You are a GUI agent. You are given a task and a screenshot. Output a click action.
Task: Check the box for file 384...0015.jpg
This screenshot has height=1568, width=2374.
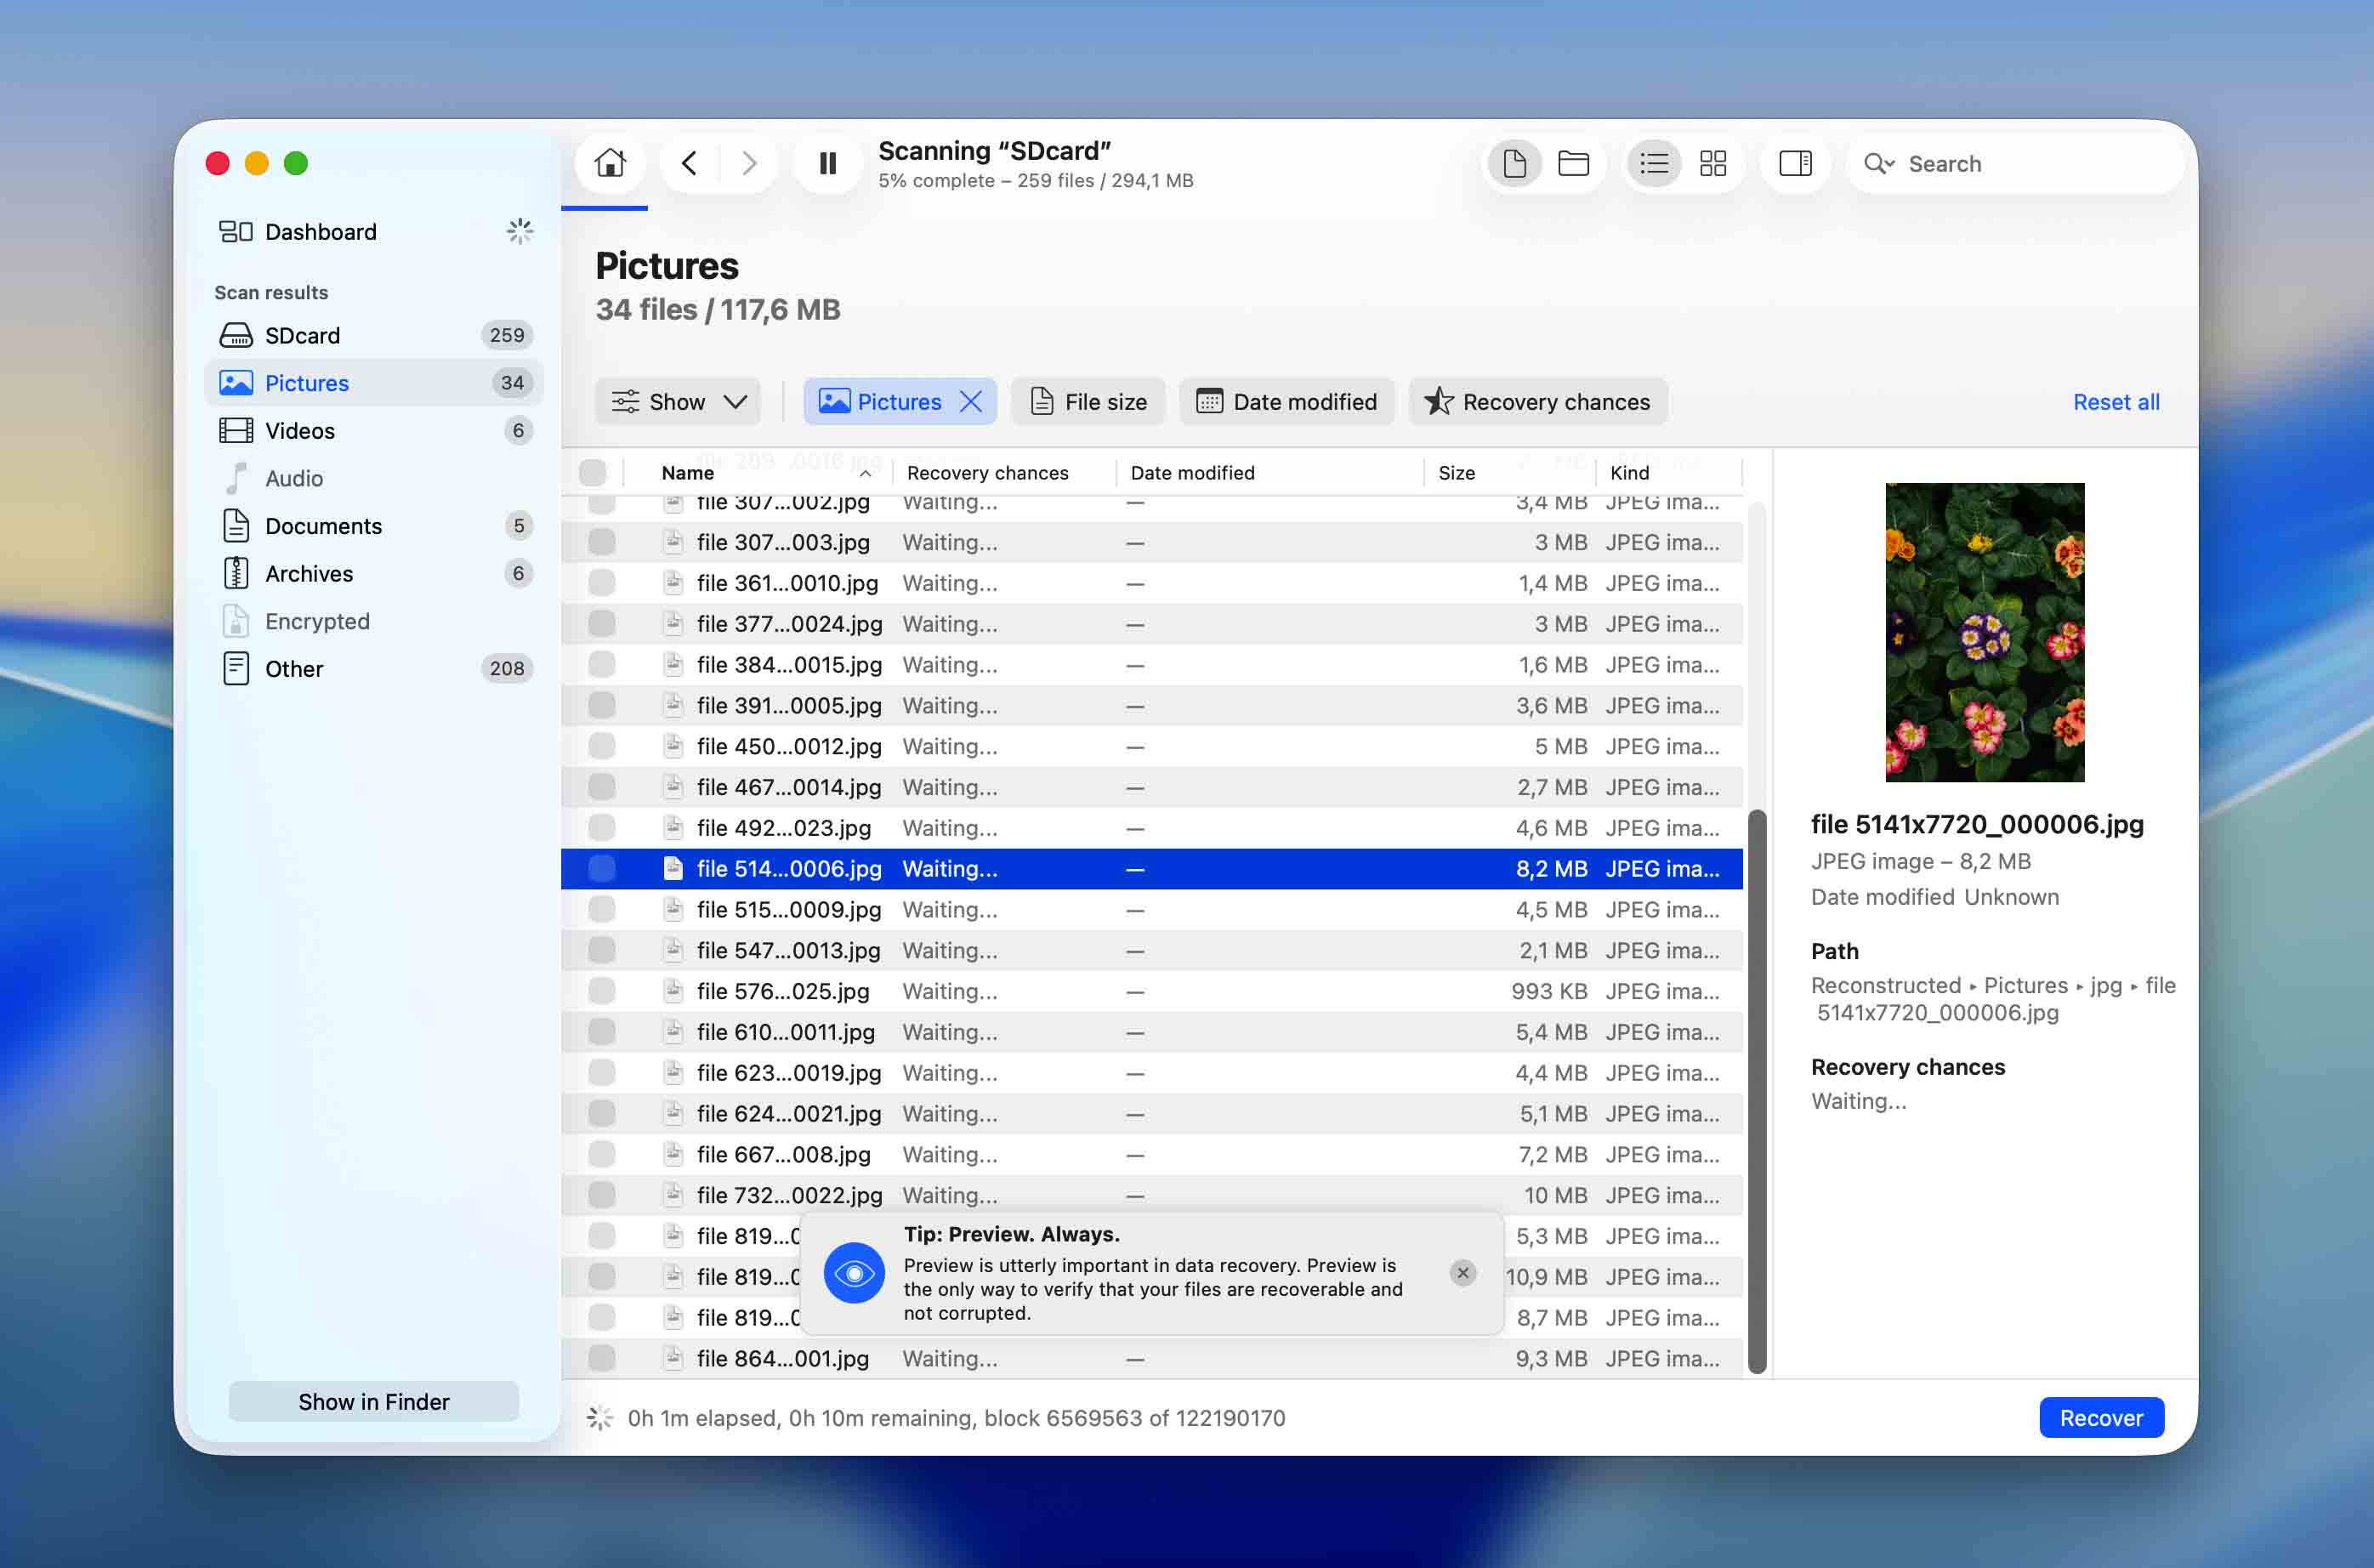coord(601,665)
